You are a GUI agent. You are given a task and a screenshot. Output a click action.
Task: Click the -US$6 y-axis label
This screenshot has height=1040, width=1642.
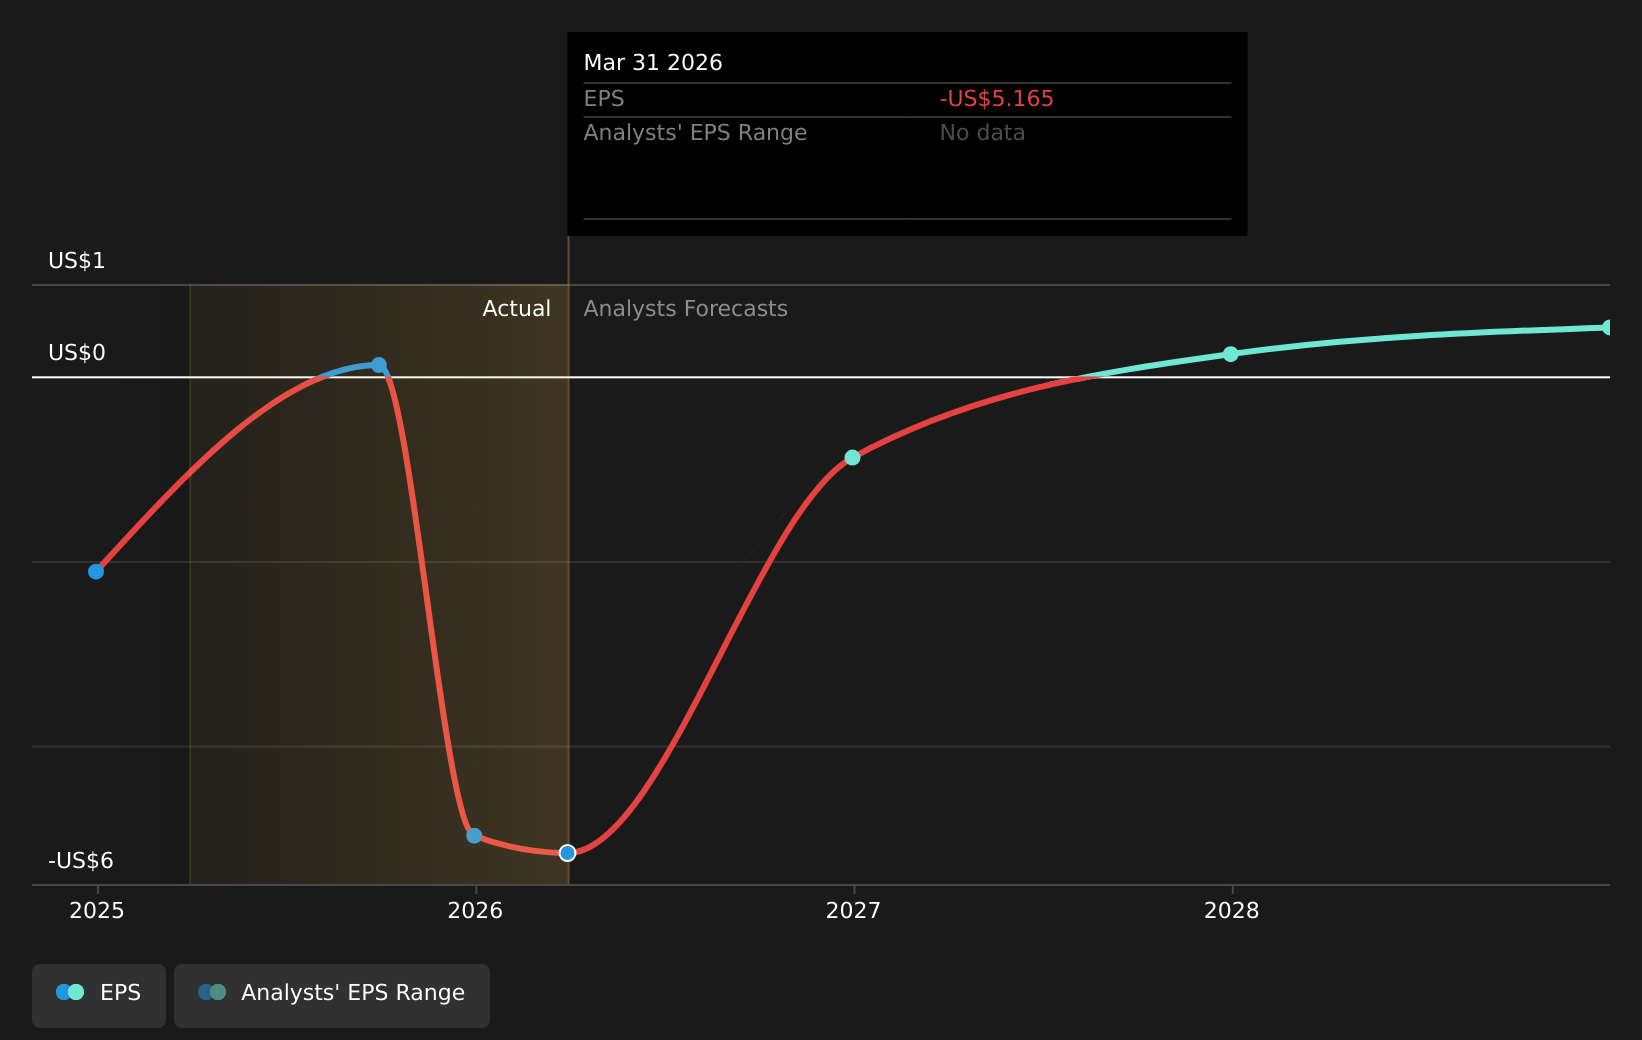point(81,861)
